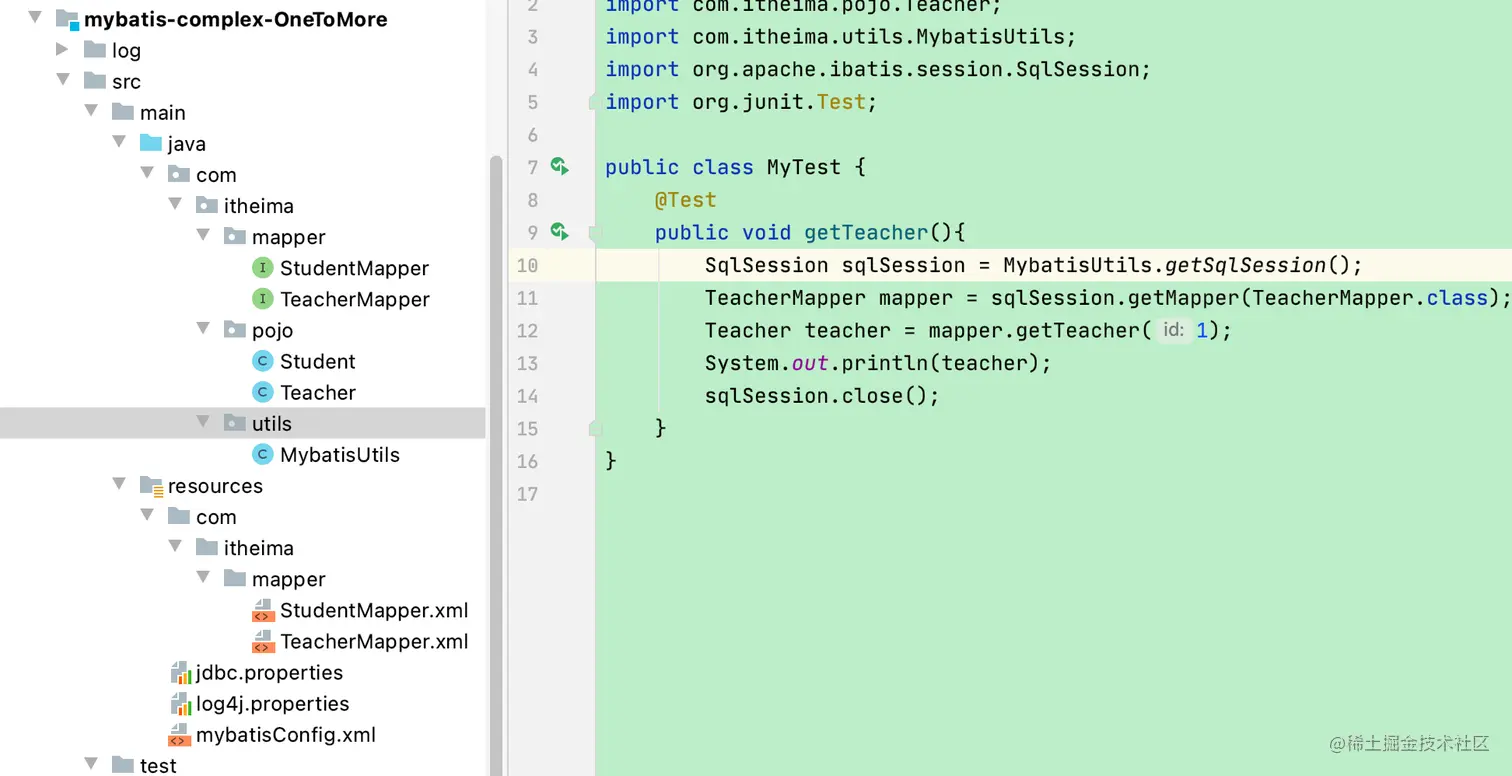Collapse the utils package
The image size is (1512, 776).
[204, 422]
